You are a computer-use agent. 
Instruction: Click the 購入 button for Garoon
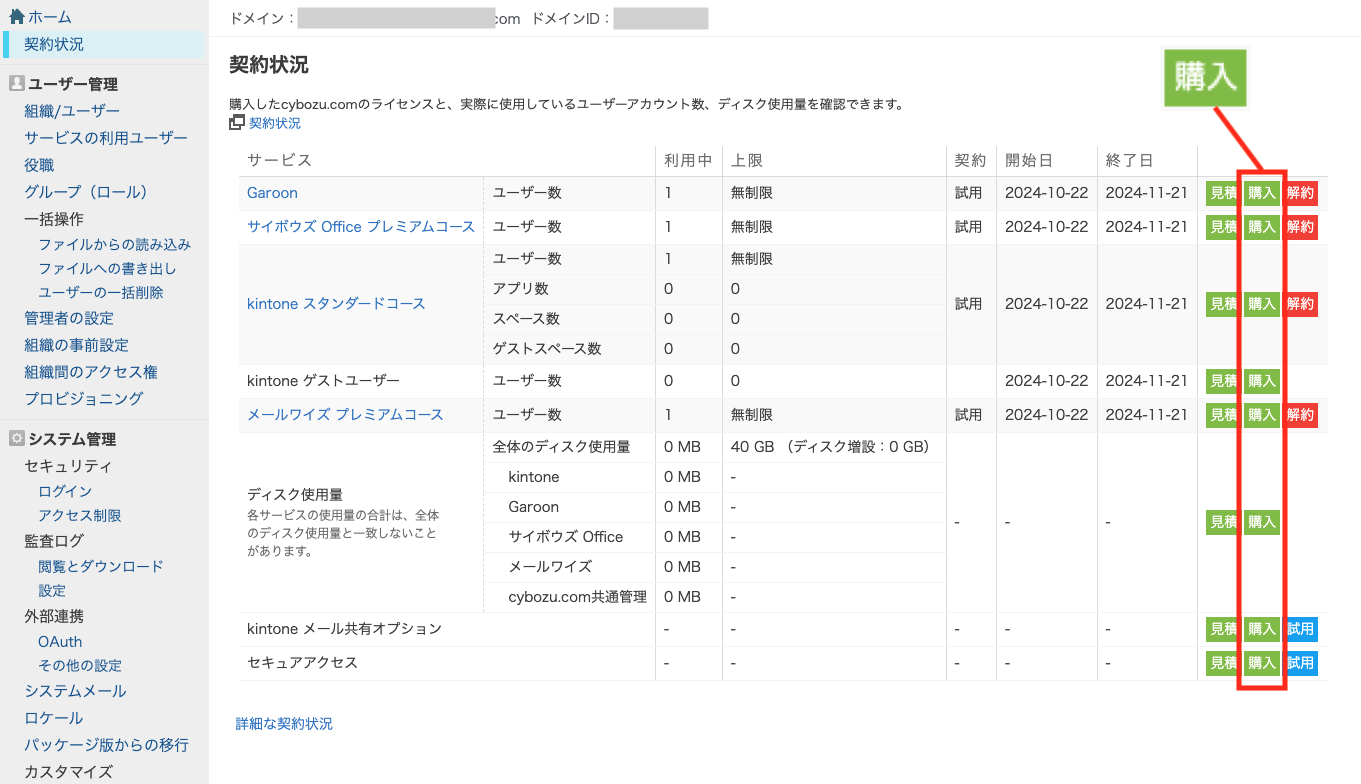1262,193
